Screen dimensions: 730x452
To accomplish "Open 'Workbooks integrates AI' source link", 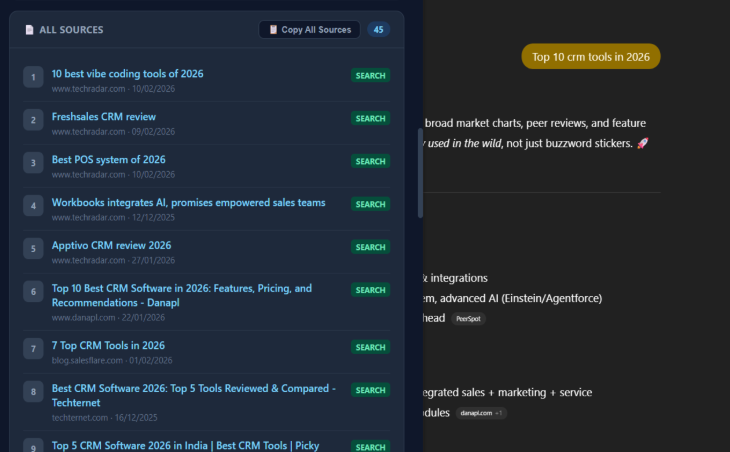I will tap(189, 202).
